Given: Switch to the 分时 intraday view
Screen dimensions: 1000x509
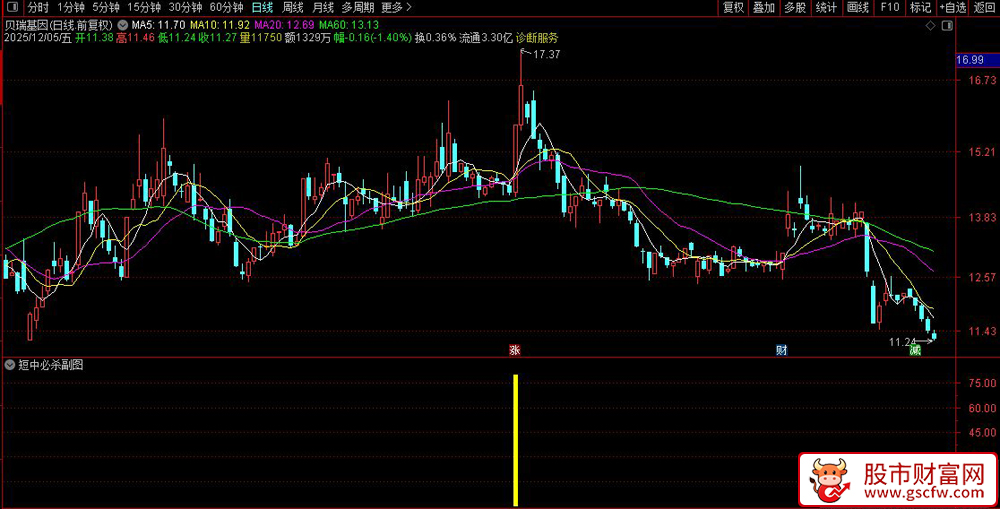Looking at the screenshot, I should [x=38, y=8].
